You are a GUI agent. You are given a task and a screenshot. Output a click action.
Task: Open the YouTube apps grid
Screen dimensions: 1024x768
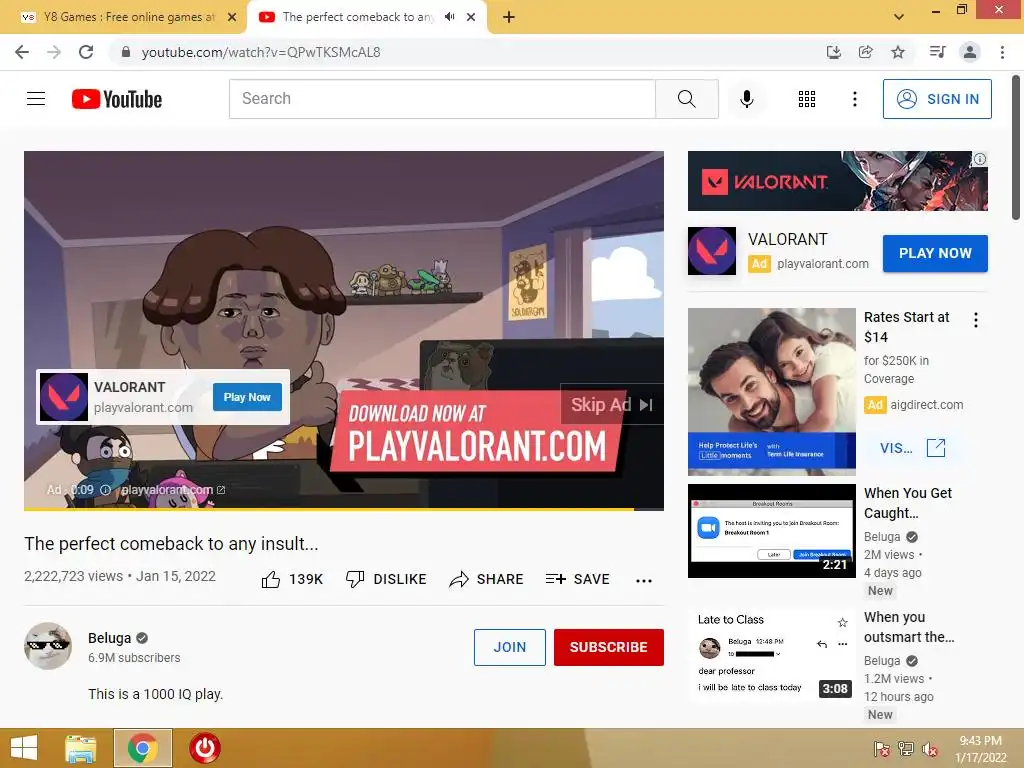pyautogui.click(x=807, y=99)
